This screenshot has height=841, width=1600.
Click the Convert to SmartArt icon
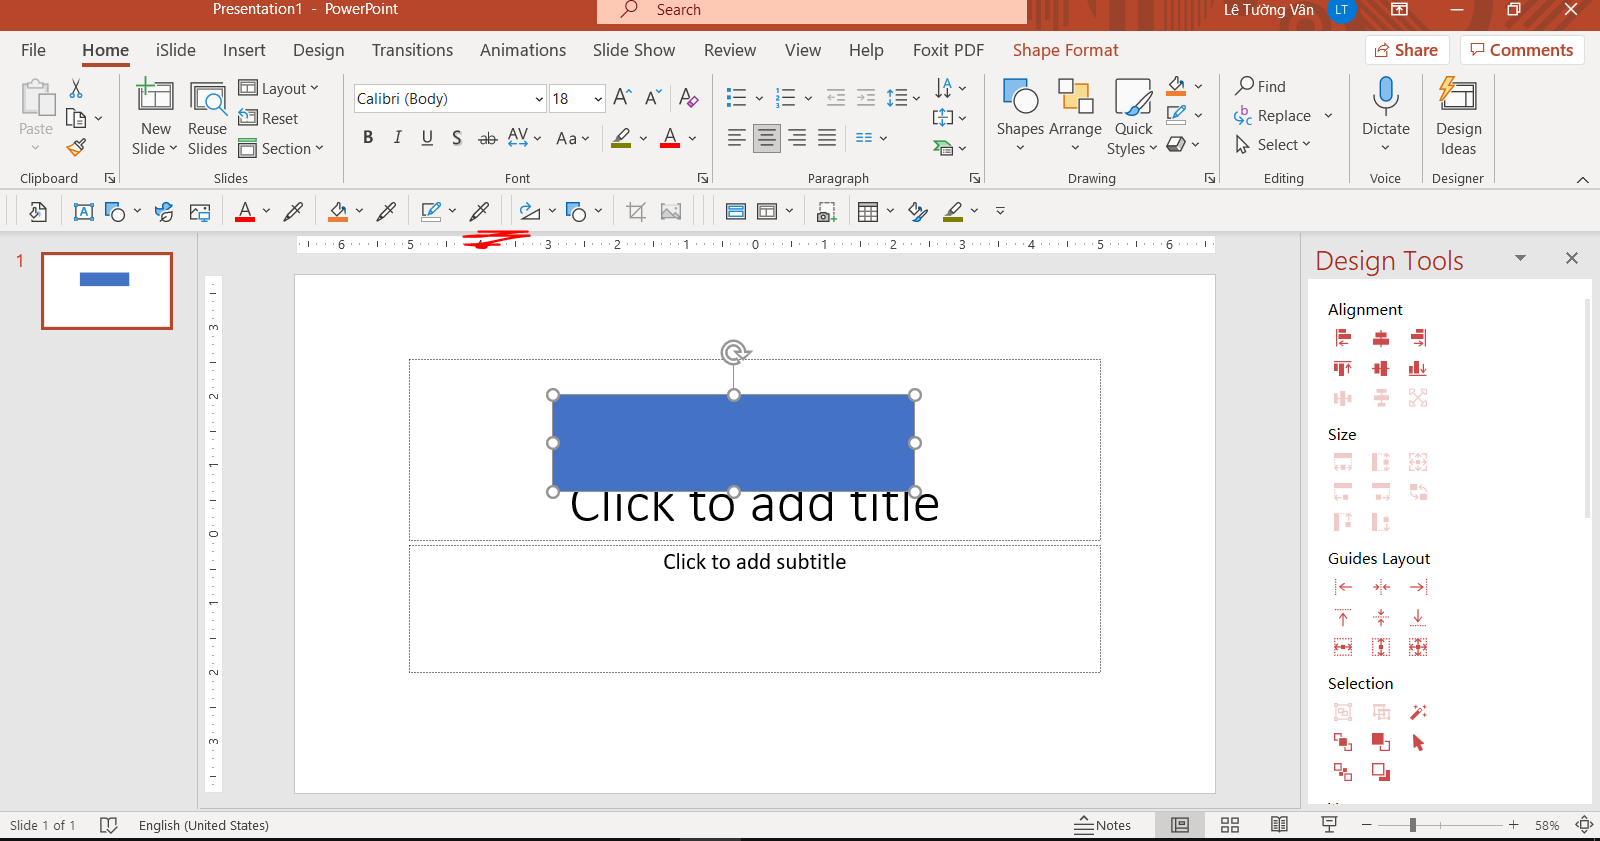pyautogui.click(x=943, y=148)
